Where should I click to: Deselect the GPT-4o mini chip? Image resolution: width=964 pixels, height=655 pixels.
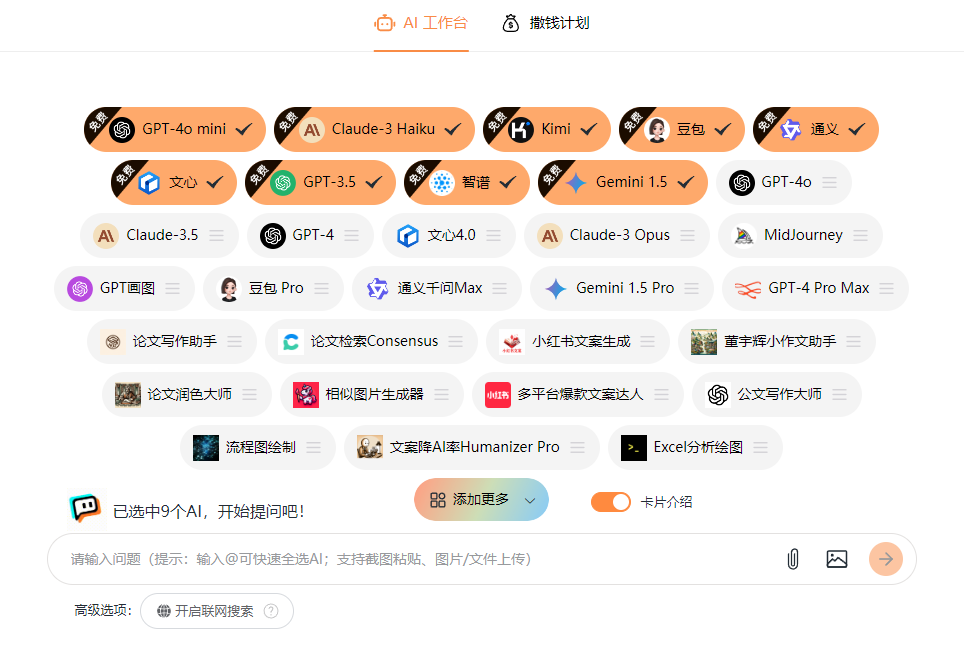175,129
